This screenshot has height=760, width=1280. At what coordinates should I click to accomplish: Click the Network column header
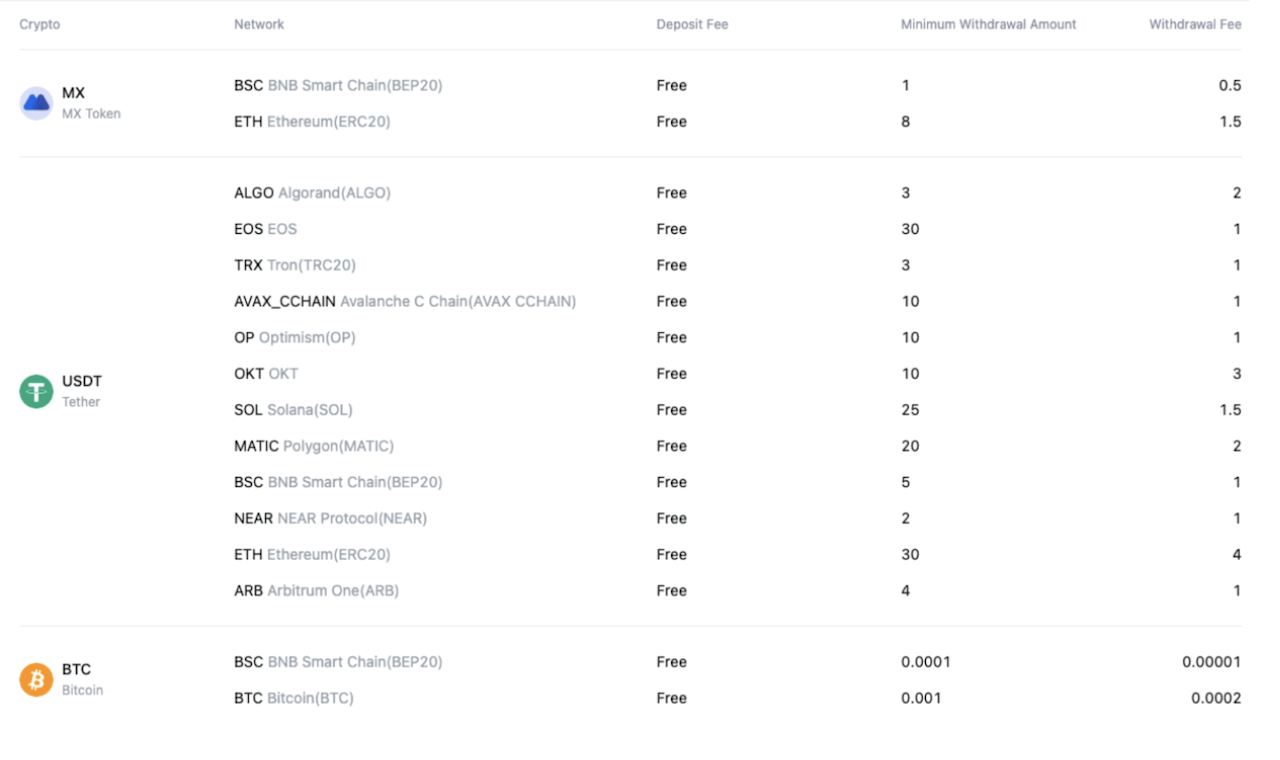(259, 24)
